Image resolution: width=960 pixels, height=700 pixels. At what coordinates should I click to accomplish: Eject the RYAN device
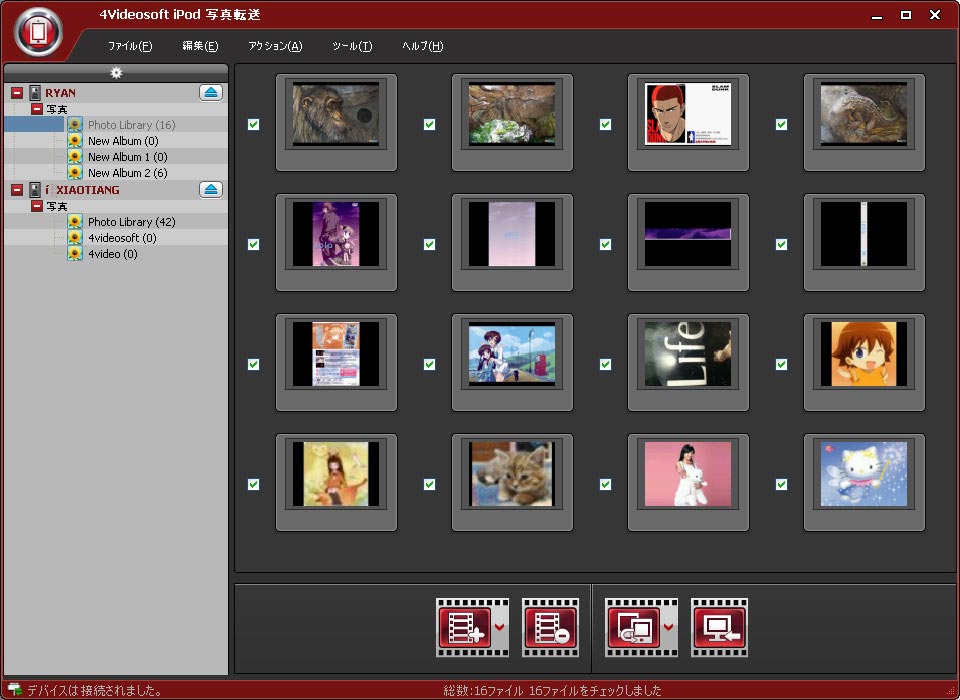210,93
